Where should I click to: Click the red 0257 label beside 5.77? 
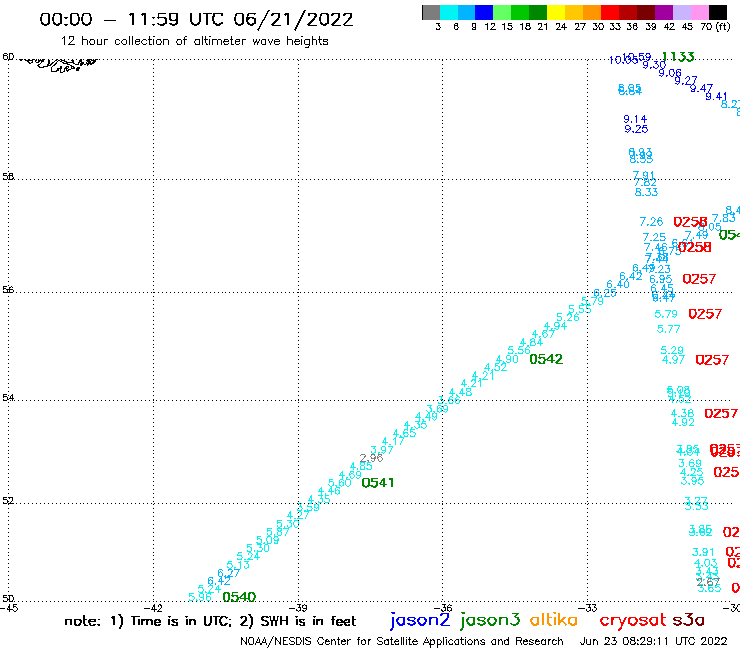(705, 314)
